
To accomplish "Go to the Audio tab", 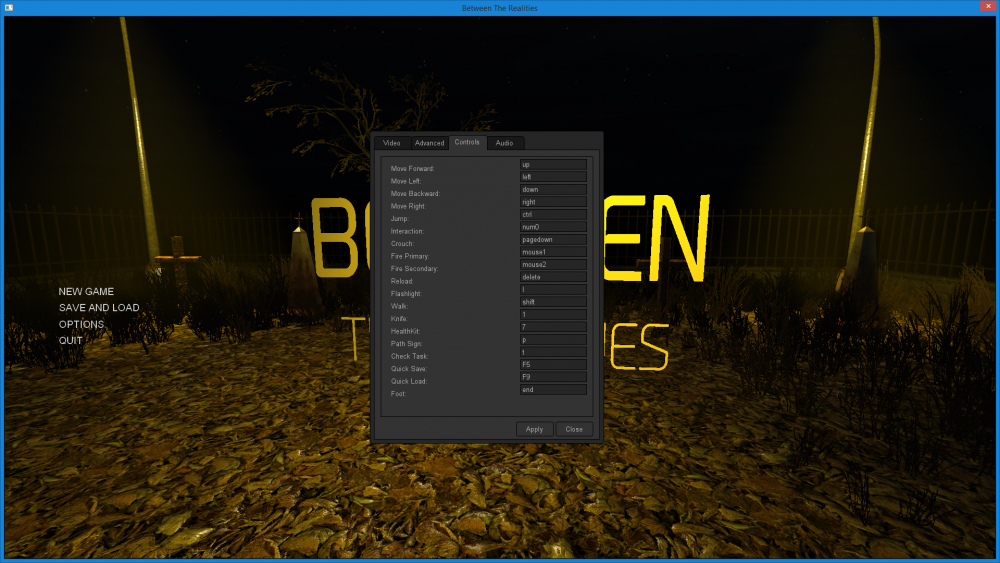I will (504, 143).
